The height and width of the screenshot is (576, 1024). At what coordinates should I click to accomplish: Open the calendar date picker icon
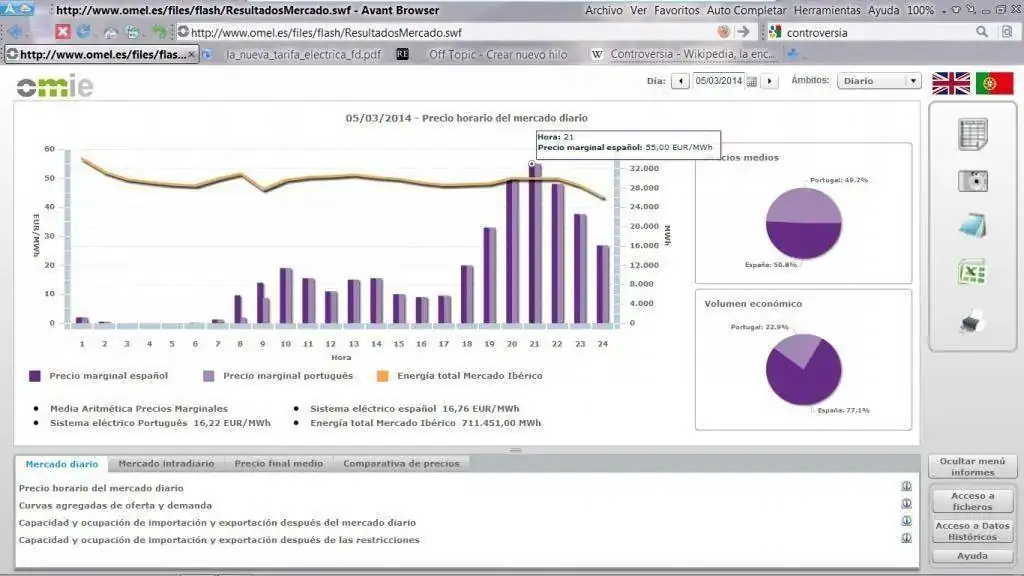(x=751, y=81)
